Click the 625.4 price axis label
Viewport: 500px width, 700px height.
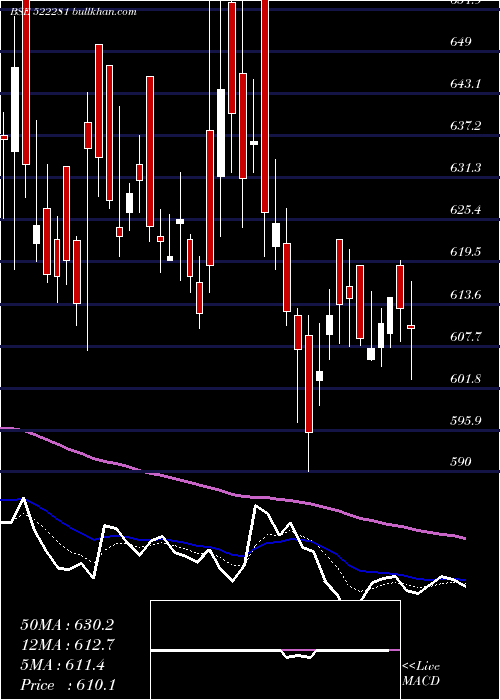(x=466, y=209)
